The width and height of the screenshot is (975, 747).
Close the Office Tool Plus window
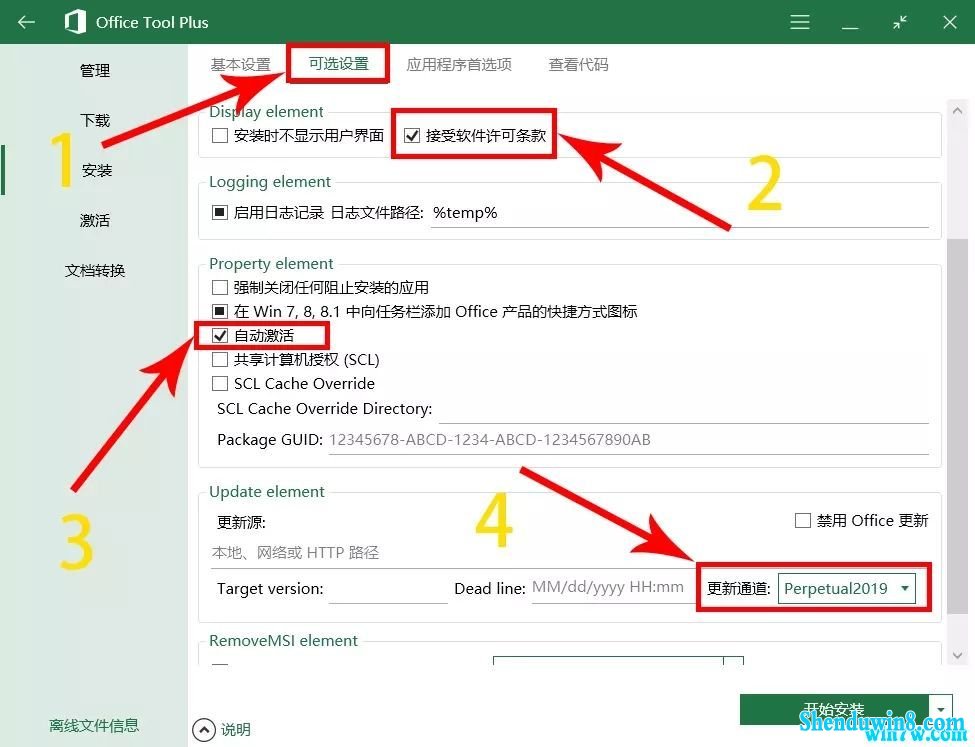tap(950, 22)
